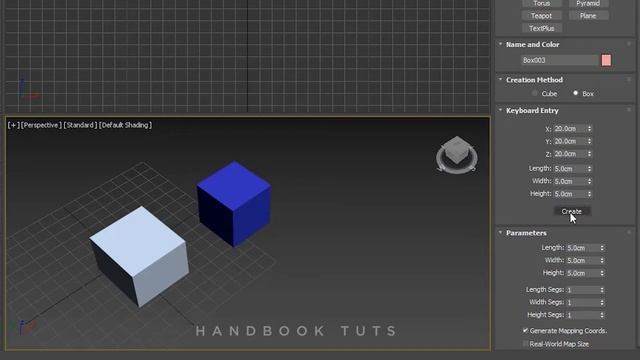The height and width of the screenshot is (360, 640).
Task: Open the [+] viewport general menu
Action: click(x=13, y=125)
